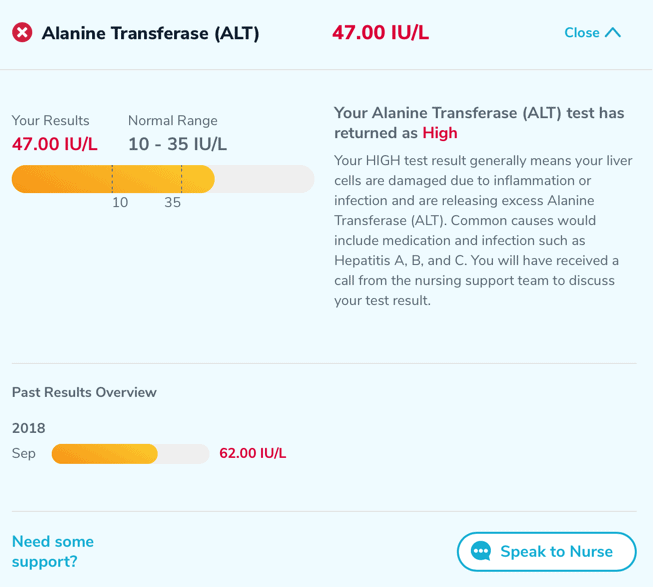
Task: Click the header value 47.00 IU/L
Action: pyautogui.click(x=380, y=32)
